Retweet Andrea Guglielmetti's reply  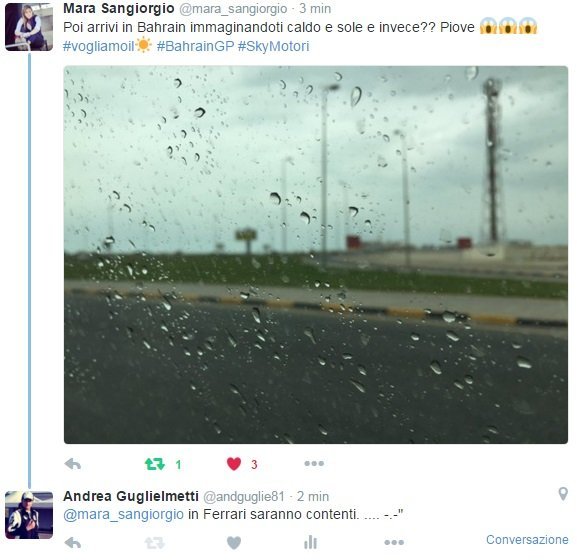point(155,543)
